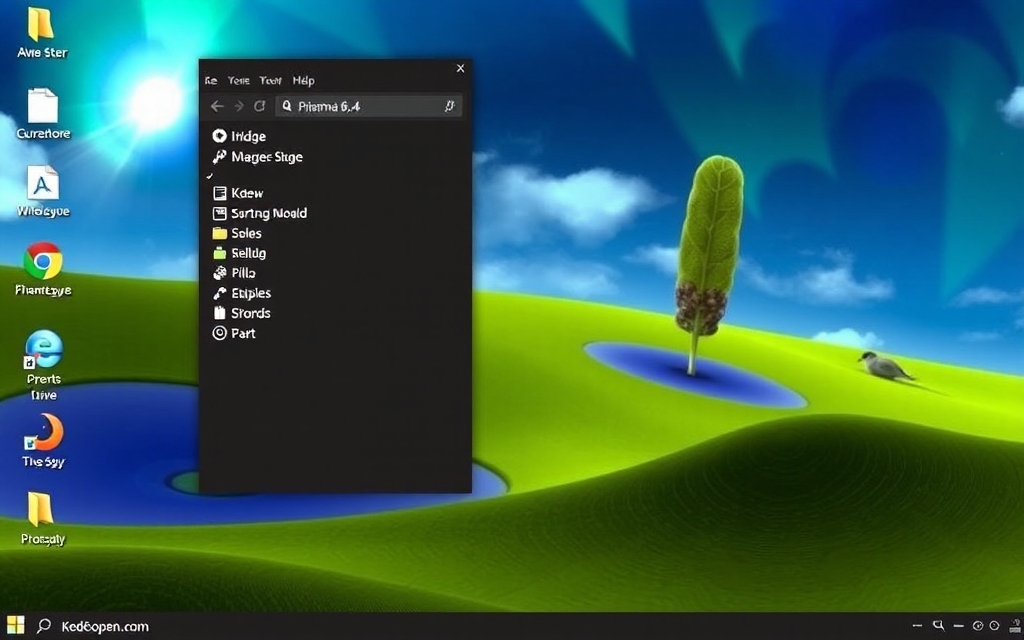Launch the Firefox 'The Sgy' desktop icon
Viewport: 1024px width, 640px height.
[44, 432]
